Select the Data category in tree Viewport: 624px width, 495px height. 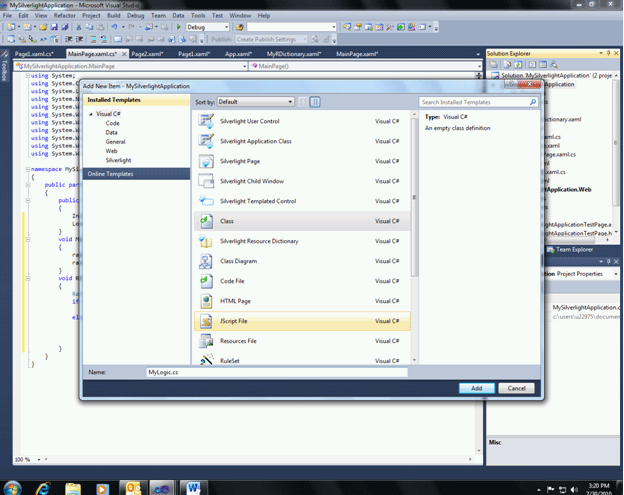[111, 133]
